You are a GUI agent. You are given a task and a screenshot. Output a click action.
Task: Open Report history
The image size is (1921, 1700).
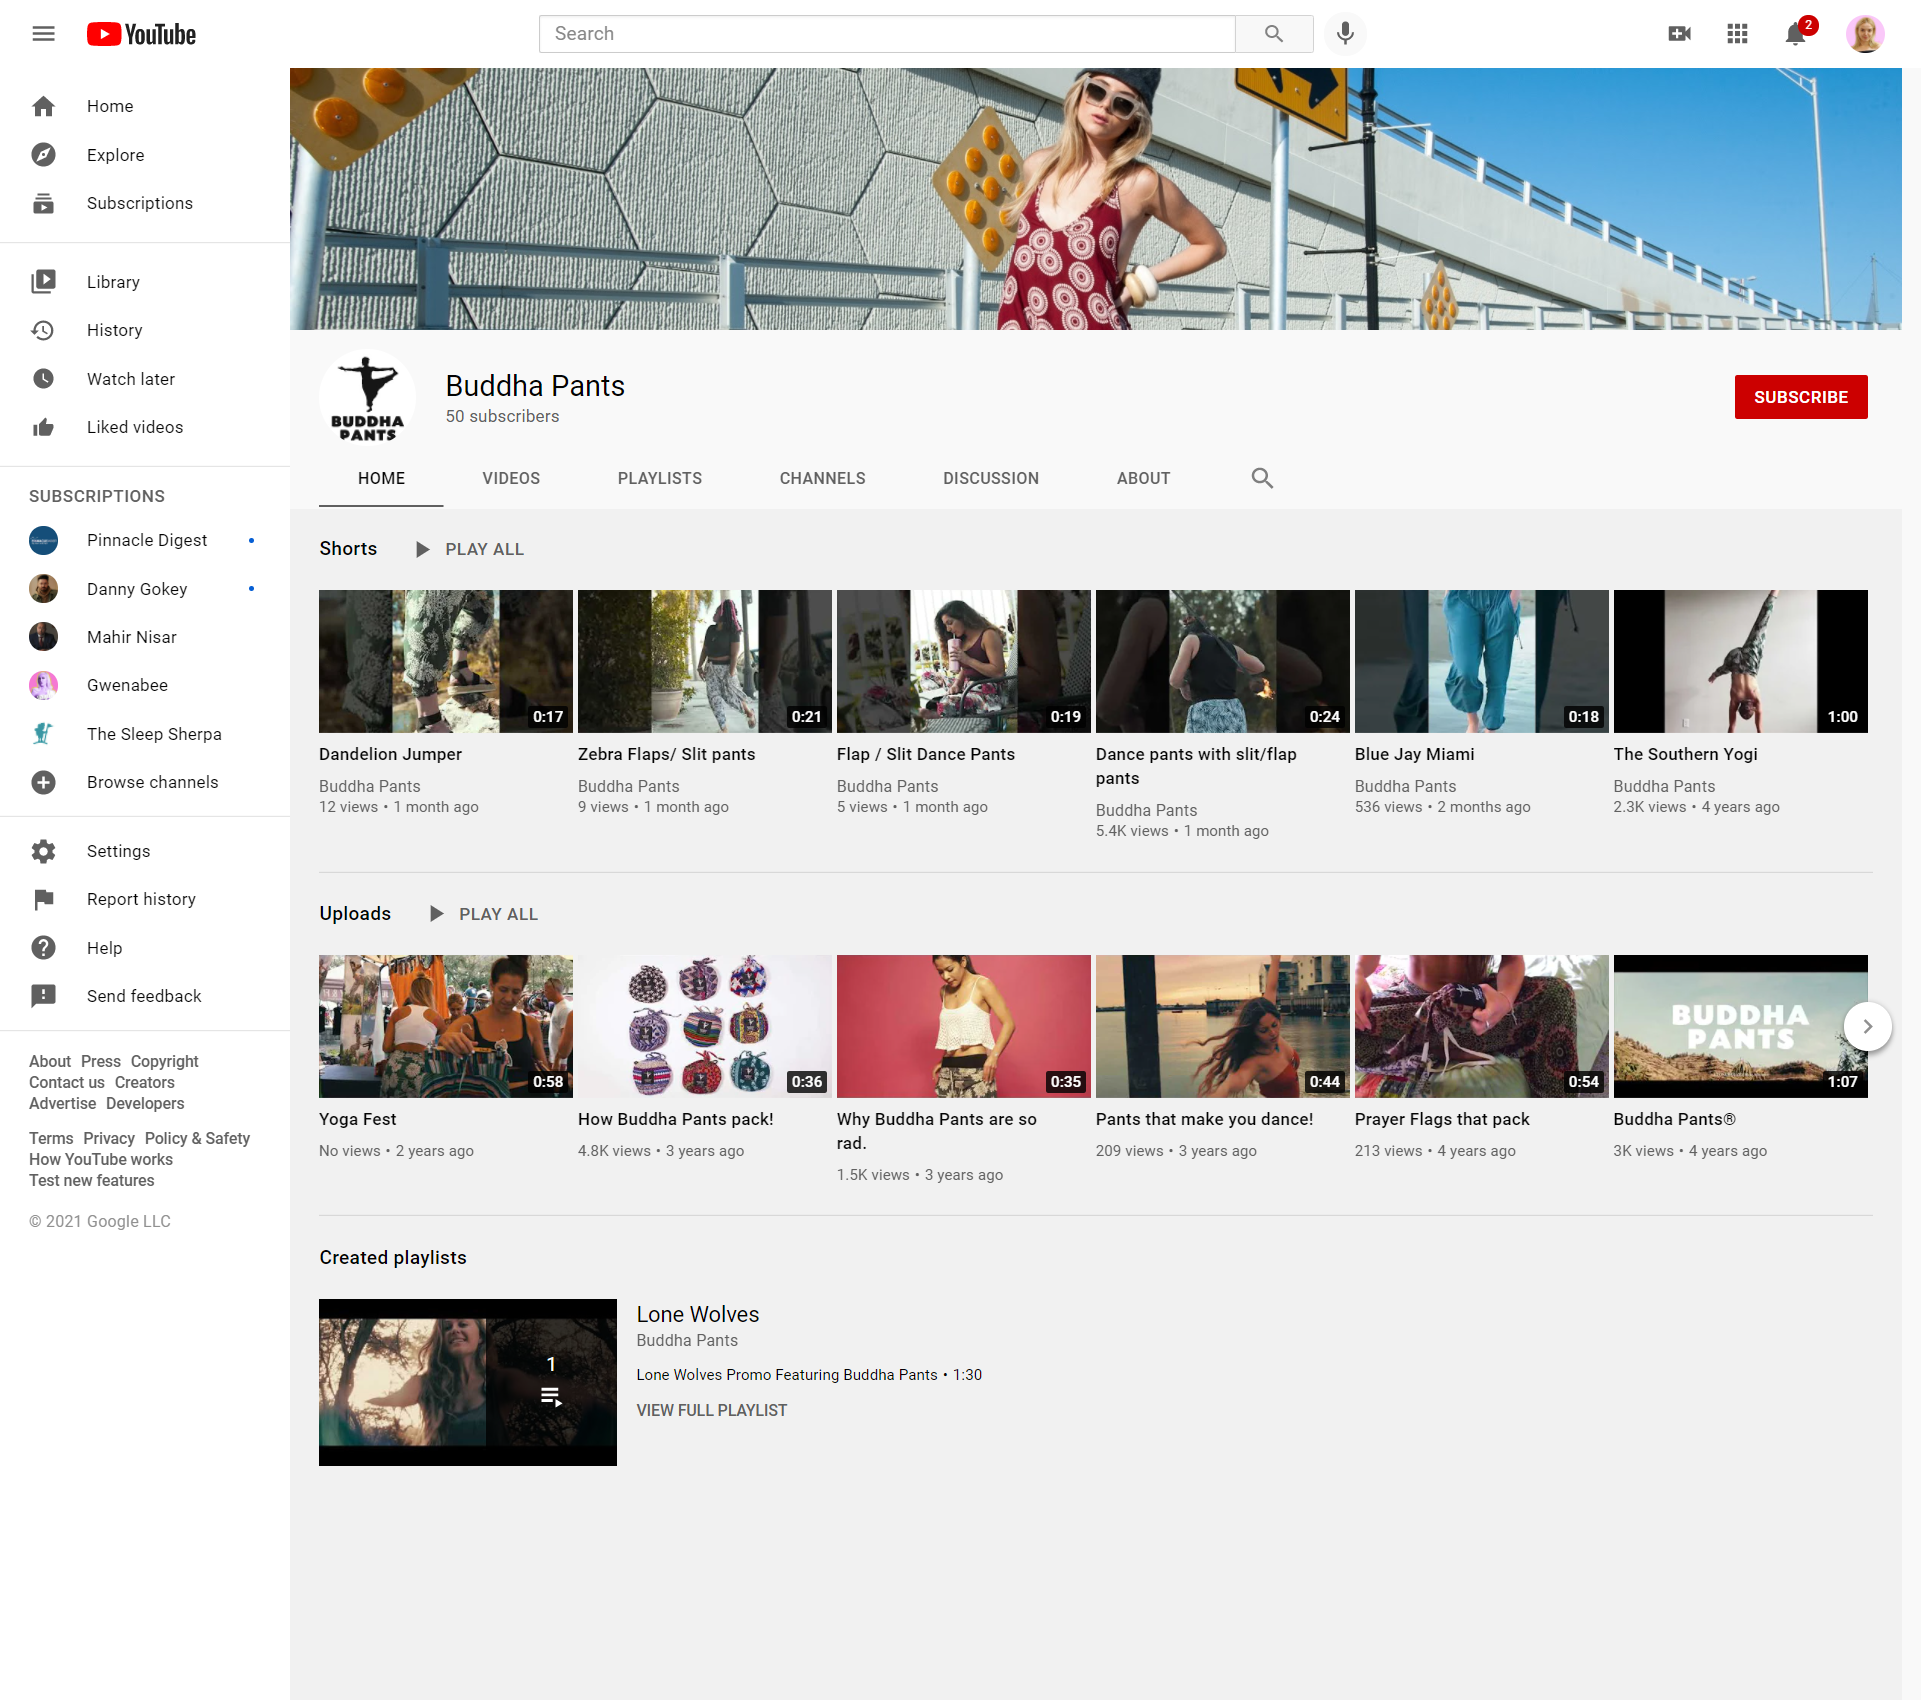tap(145, 899)
